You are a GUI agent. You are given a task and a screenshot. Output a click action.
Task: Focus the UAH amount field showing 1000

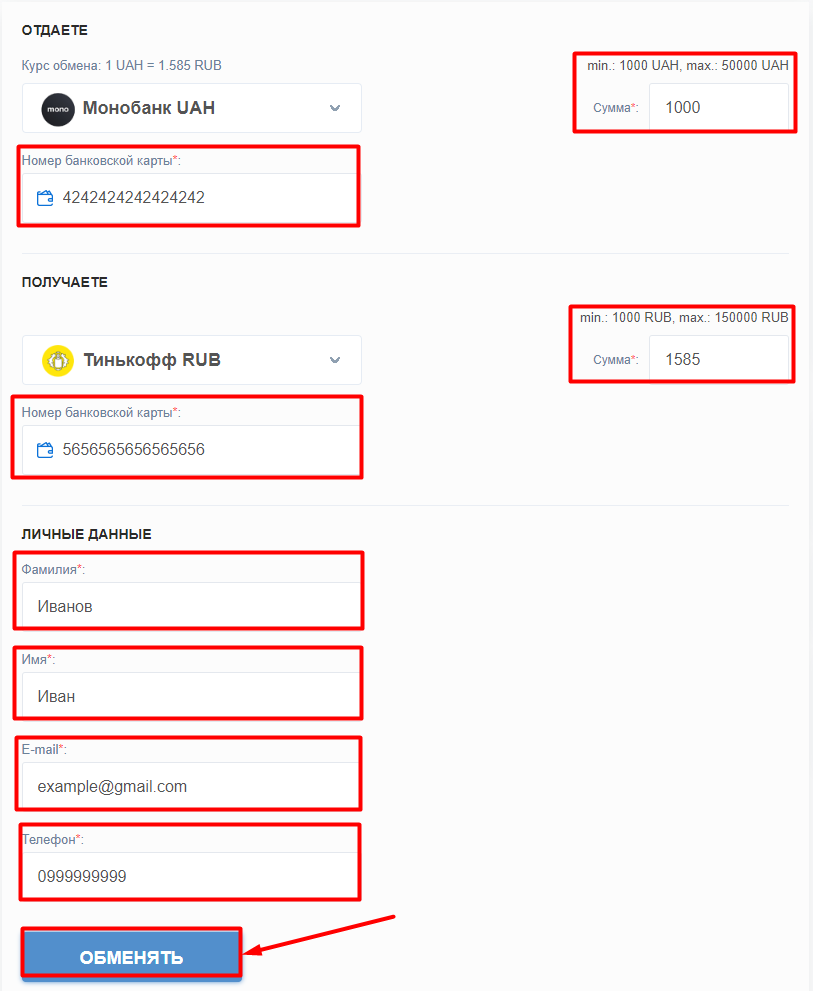click(719, 107)
